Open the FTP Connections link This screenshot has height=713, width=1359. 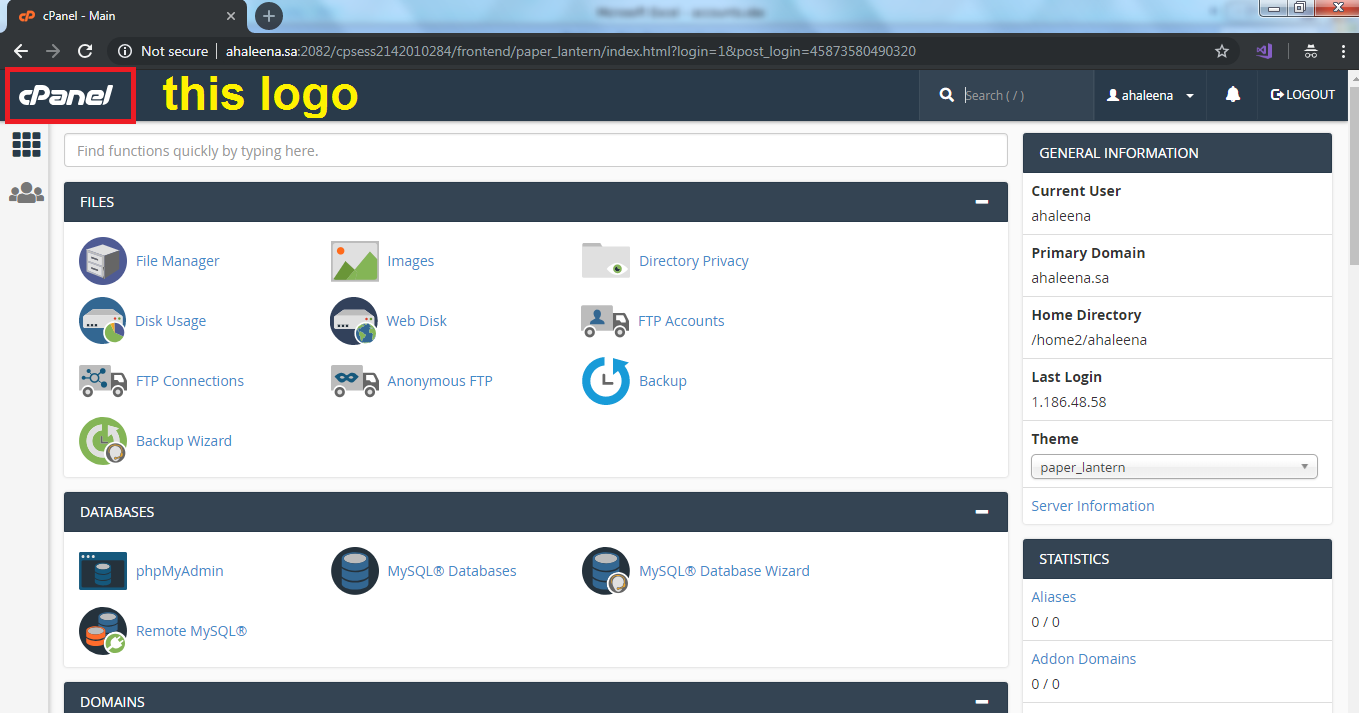pyautogui.click(x=190, y=381)
